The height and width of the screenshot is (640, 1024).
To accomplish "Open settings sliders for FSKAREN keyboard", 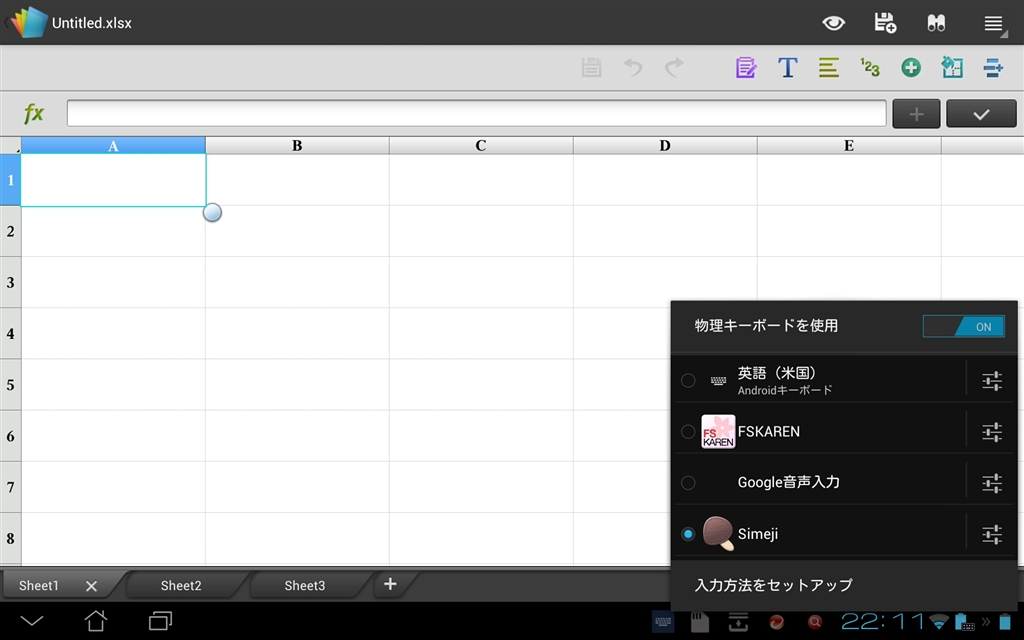I will point(991,432).
